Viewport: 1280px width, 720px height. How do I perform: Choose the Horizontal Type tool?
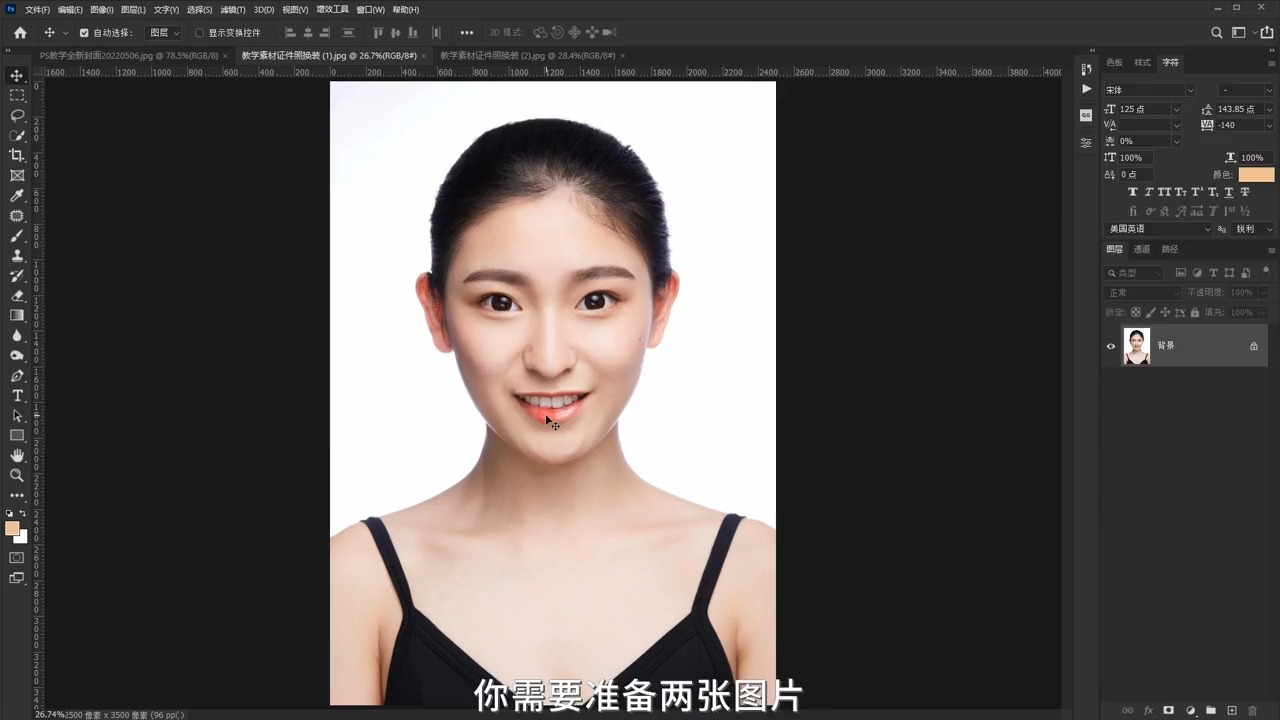pos(16,396)
